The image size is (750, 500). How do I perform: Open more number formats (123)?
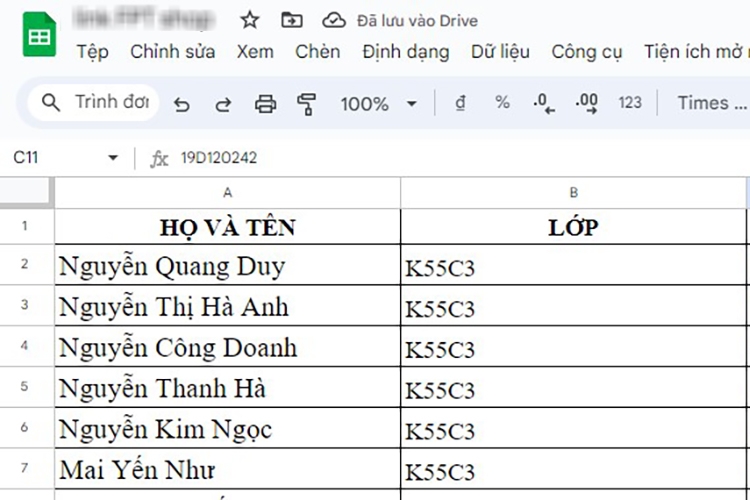point(629,102)
